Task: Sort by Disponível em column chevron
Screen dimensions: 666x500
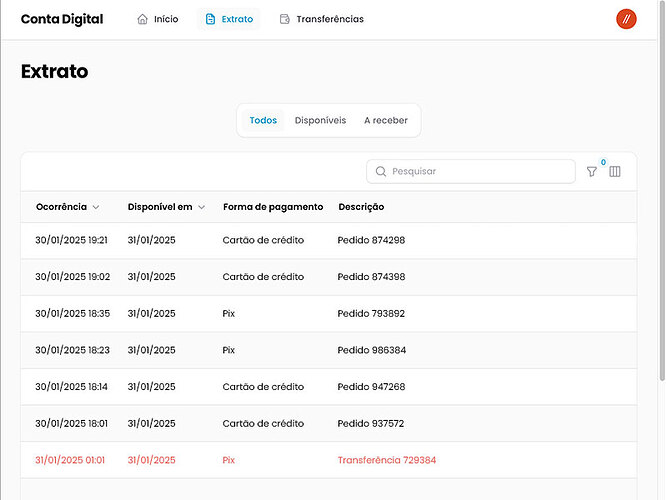Action: [201, 207]
